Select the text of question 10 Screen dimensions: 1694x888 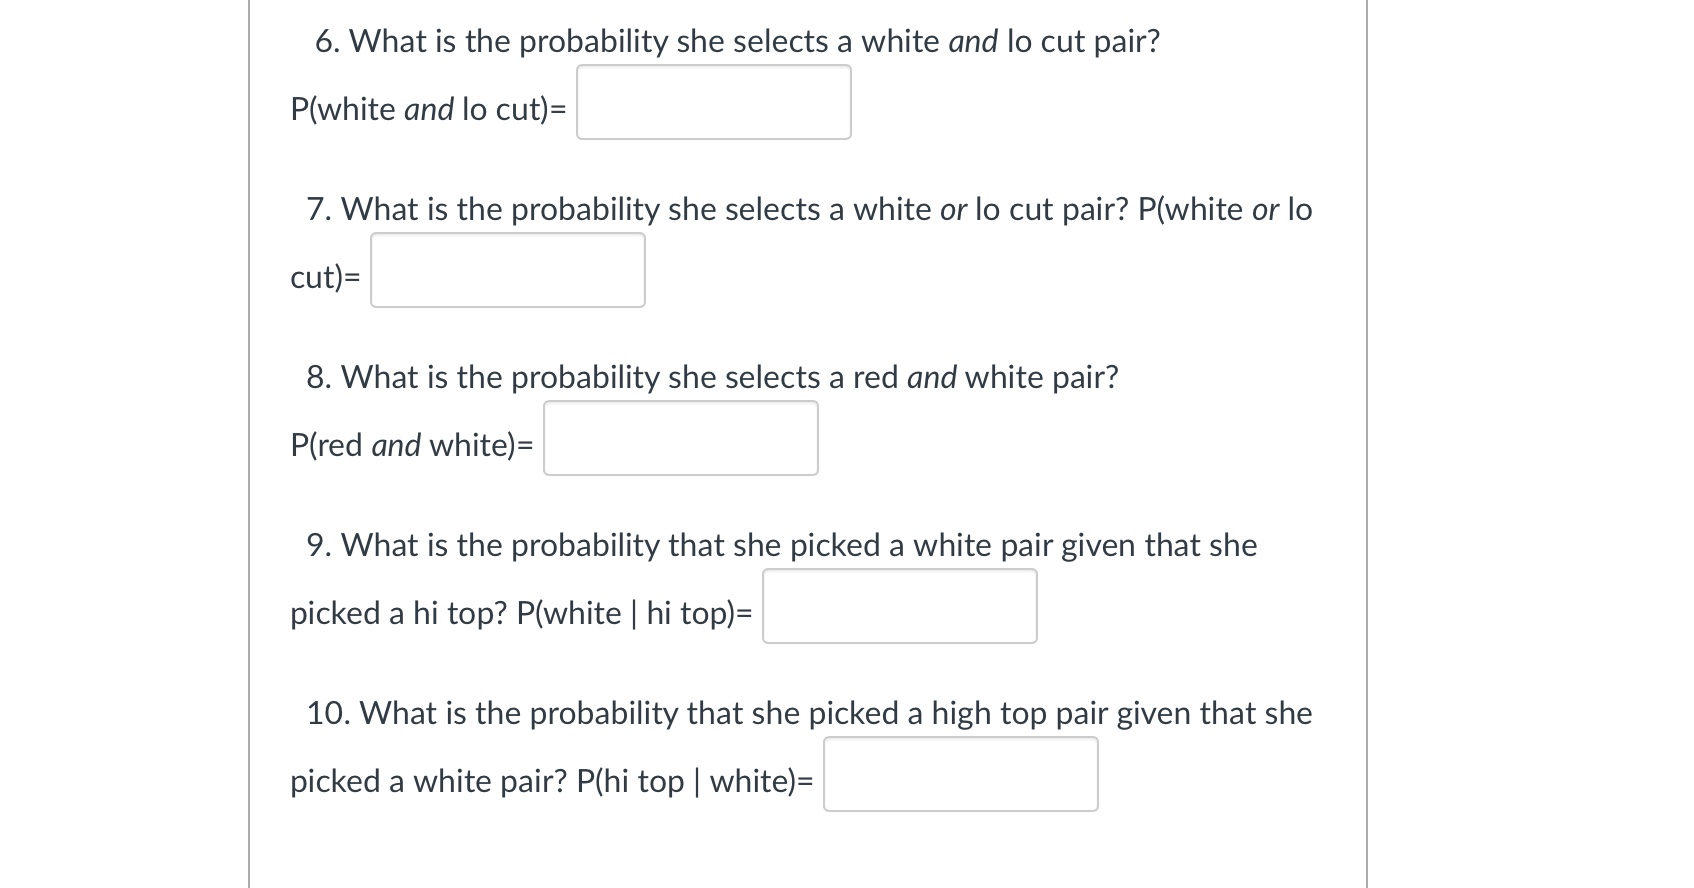coord(808,713)
